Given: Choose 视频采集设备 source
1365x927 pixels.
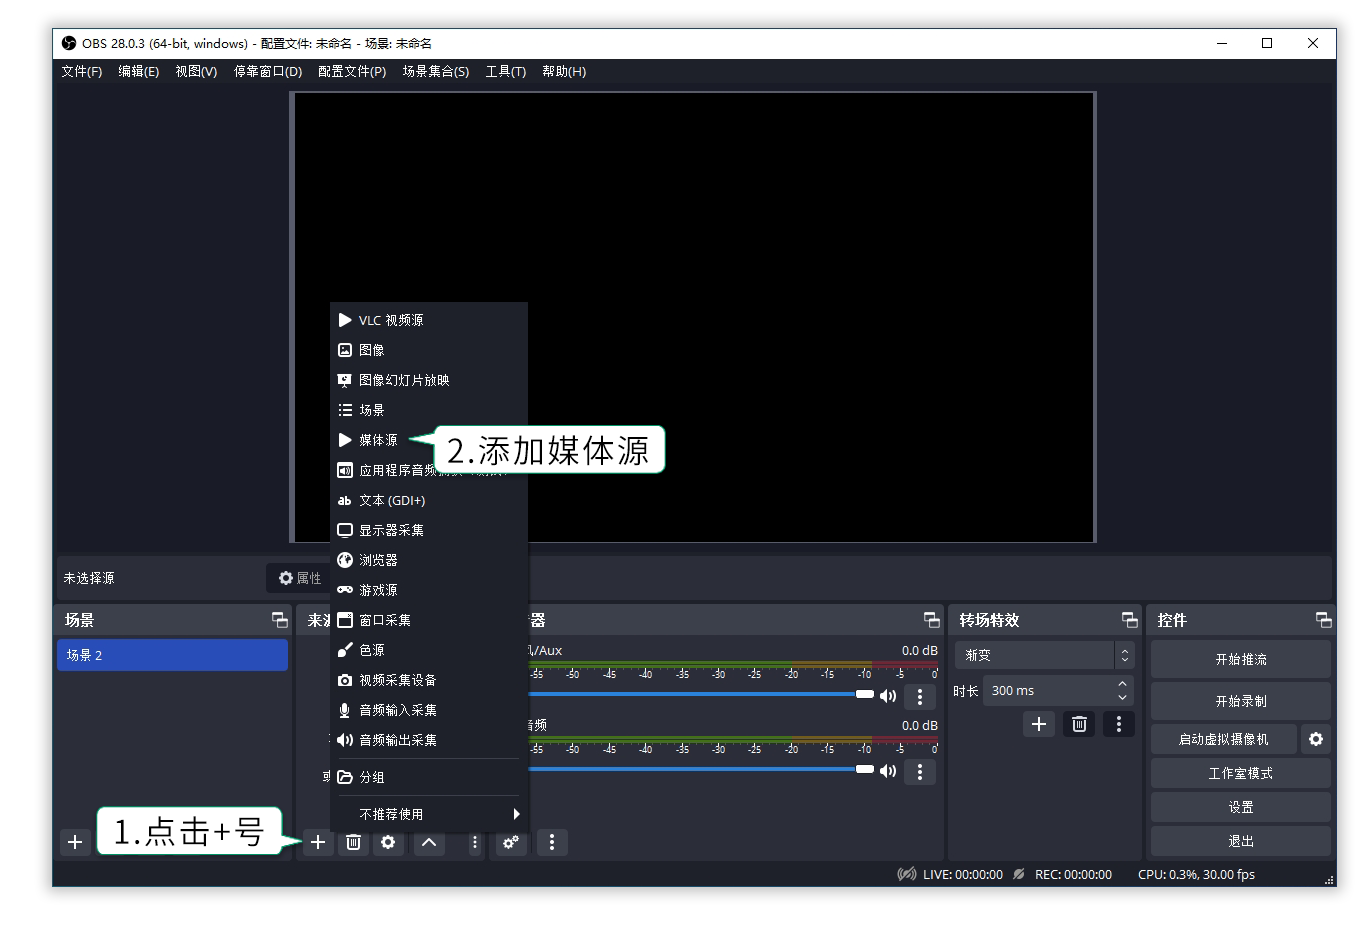Looking at the screenshot, I should click(x=429, y=680).
